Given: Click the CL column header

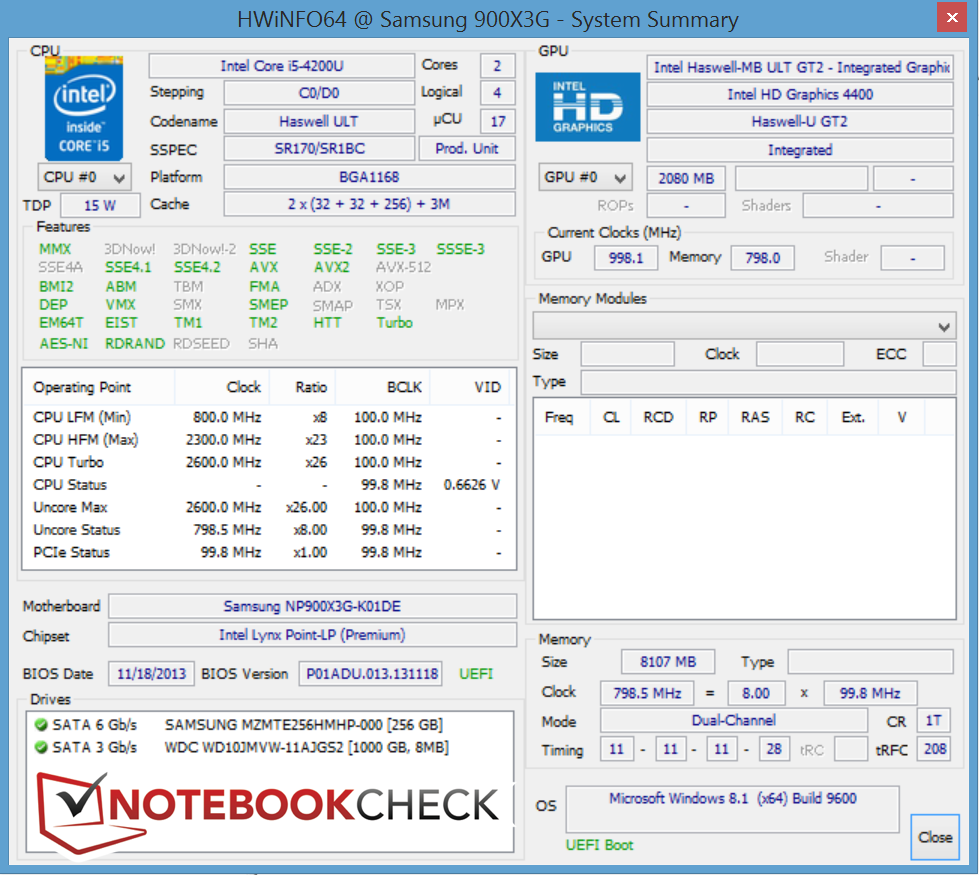Looking at the screenshot, I should point(611,417).
